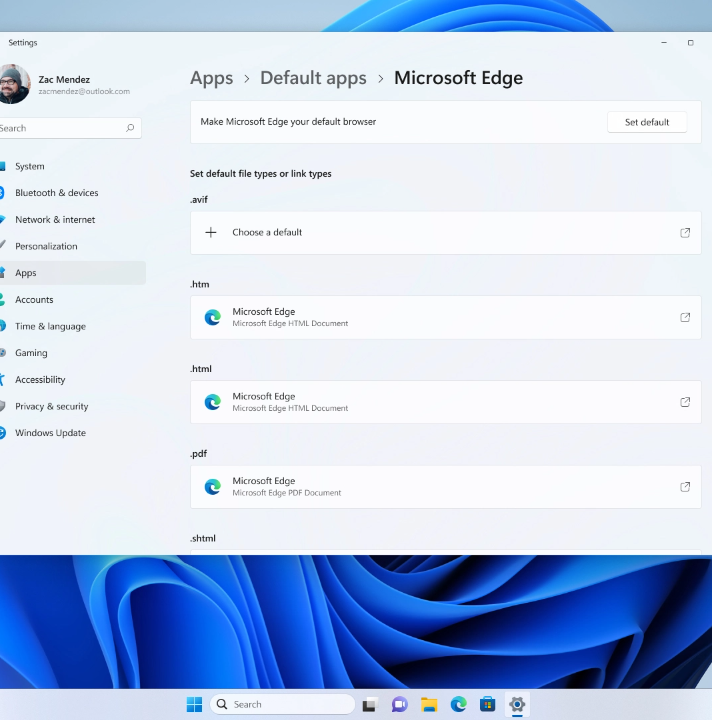This screenshot has width=712, height=720.
Task: Minimize the Settings window
Action: click(664, 43)
